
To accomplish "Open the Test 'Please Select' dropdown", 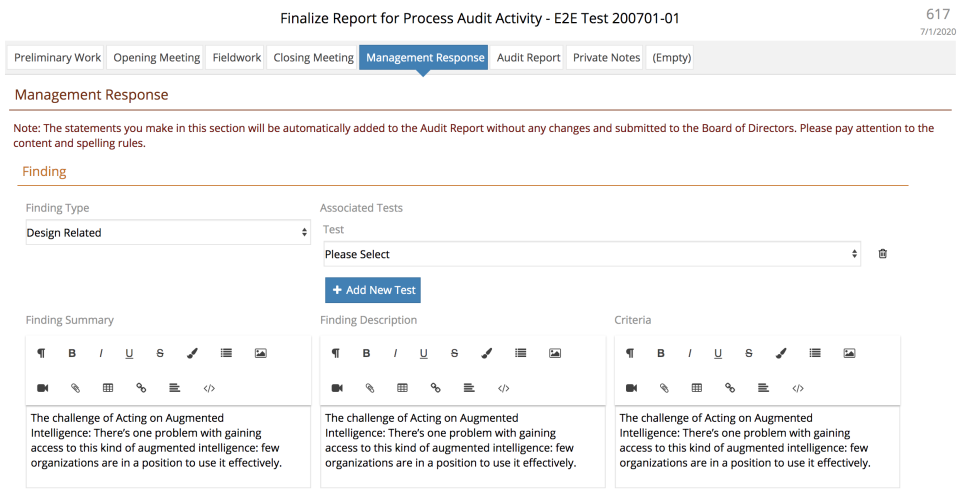I will [x=591, y=254].
